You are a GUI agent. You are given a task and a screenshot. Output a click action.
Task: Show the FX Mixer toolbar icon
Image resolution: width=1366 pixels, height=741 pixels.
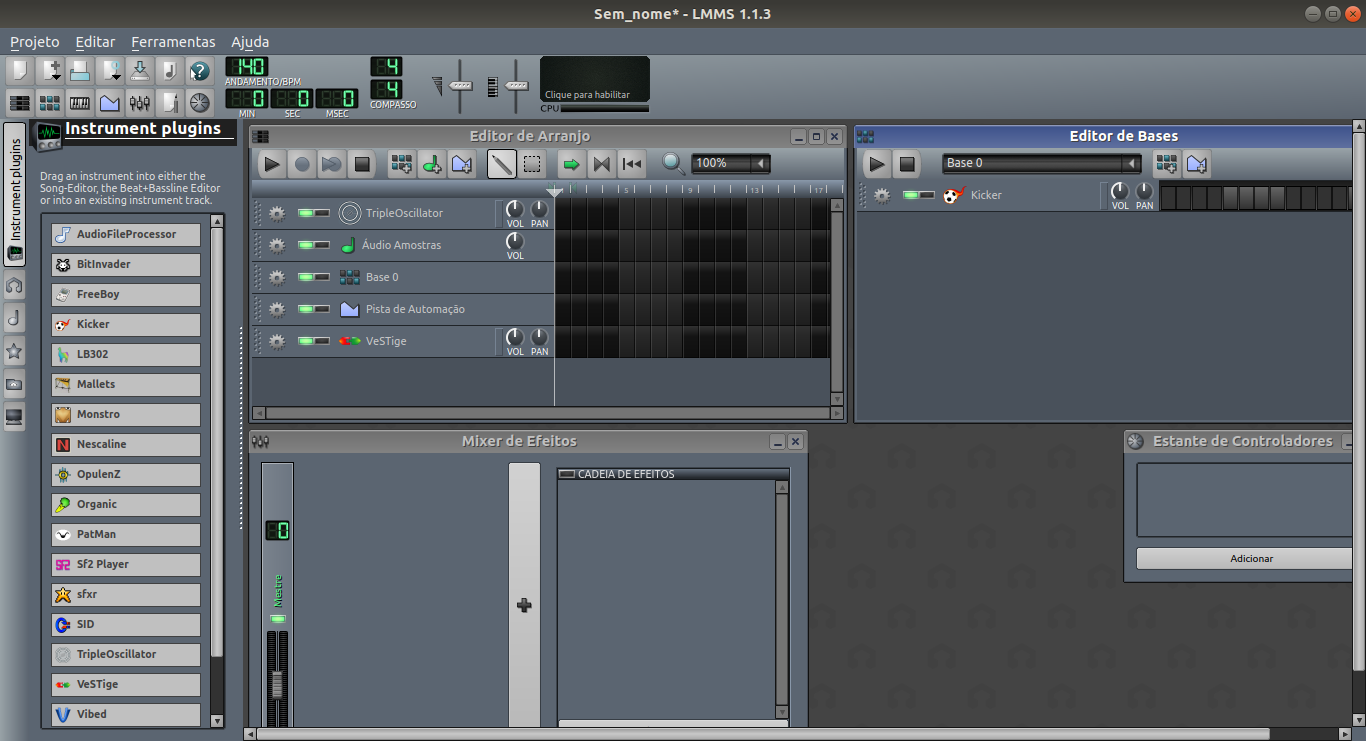click(140, 102)
